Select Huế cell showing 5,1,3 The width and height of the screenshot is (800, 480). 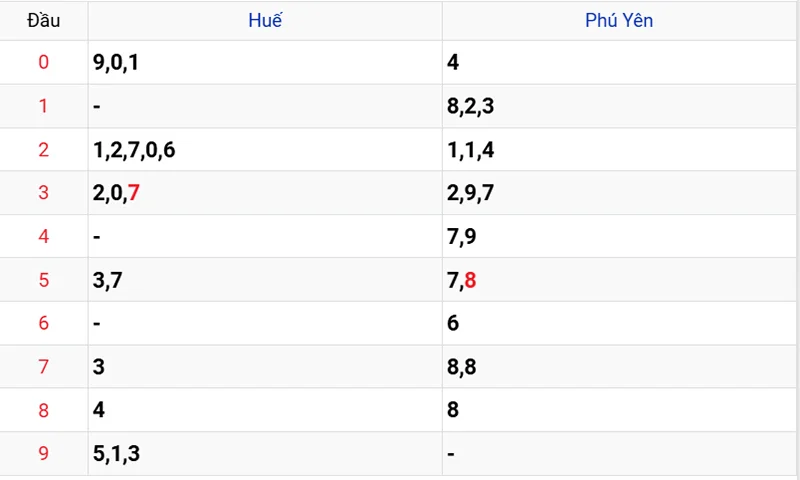point(265,453)
